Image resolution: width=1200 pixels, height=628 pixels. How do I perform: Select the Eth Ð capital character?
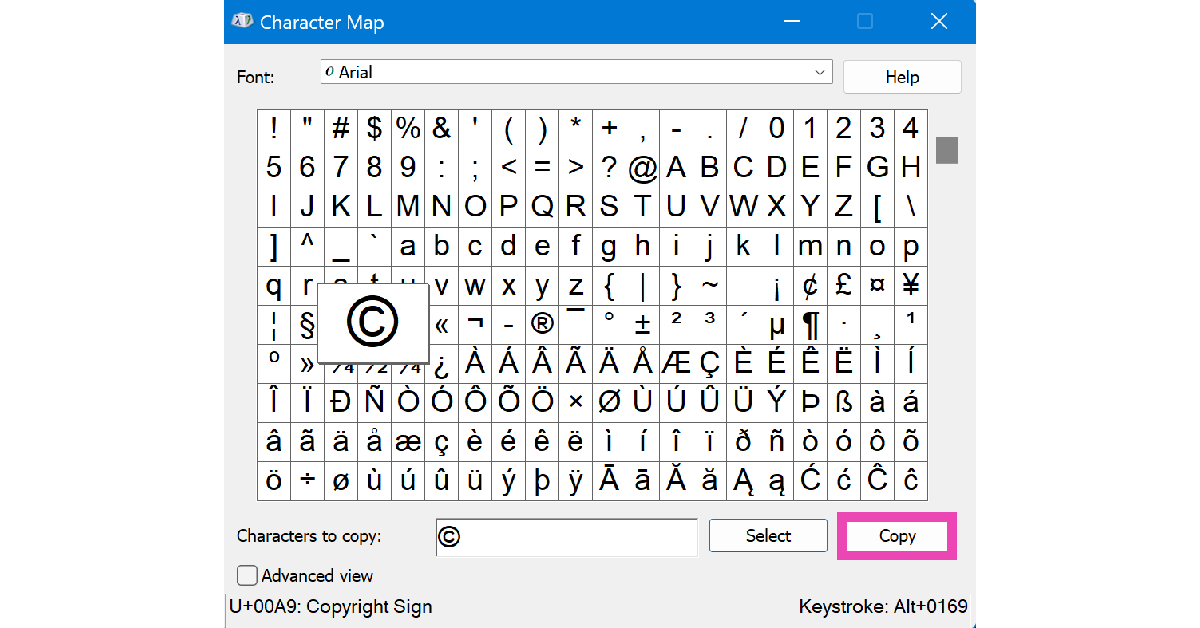click(341, 402)
